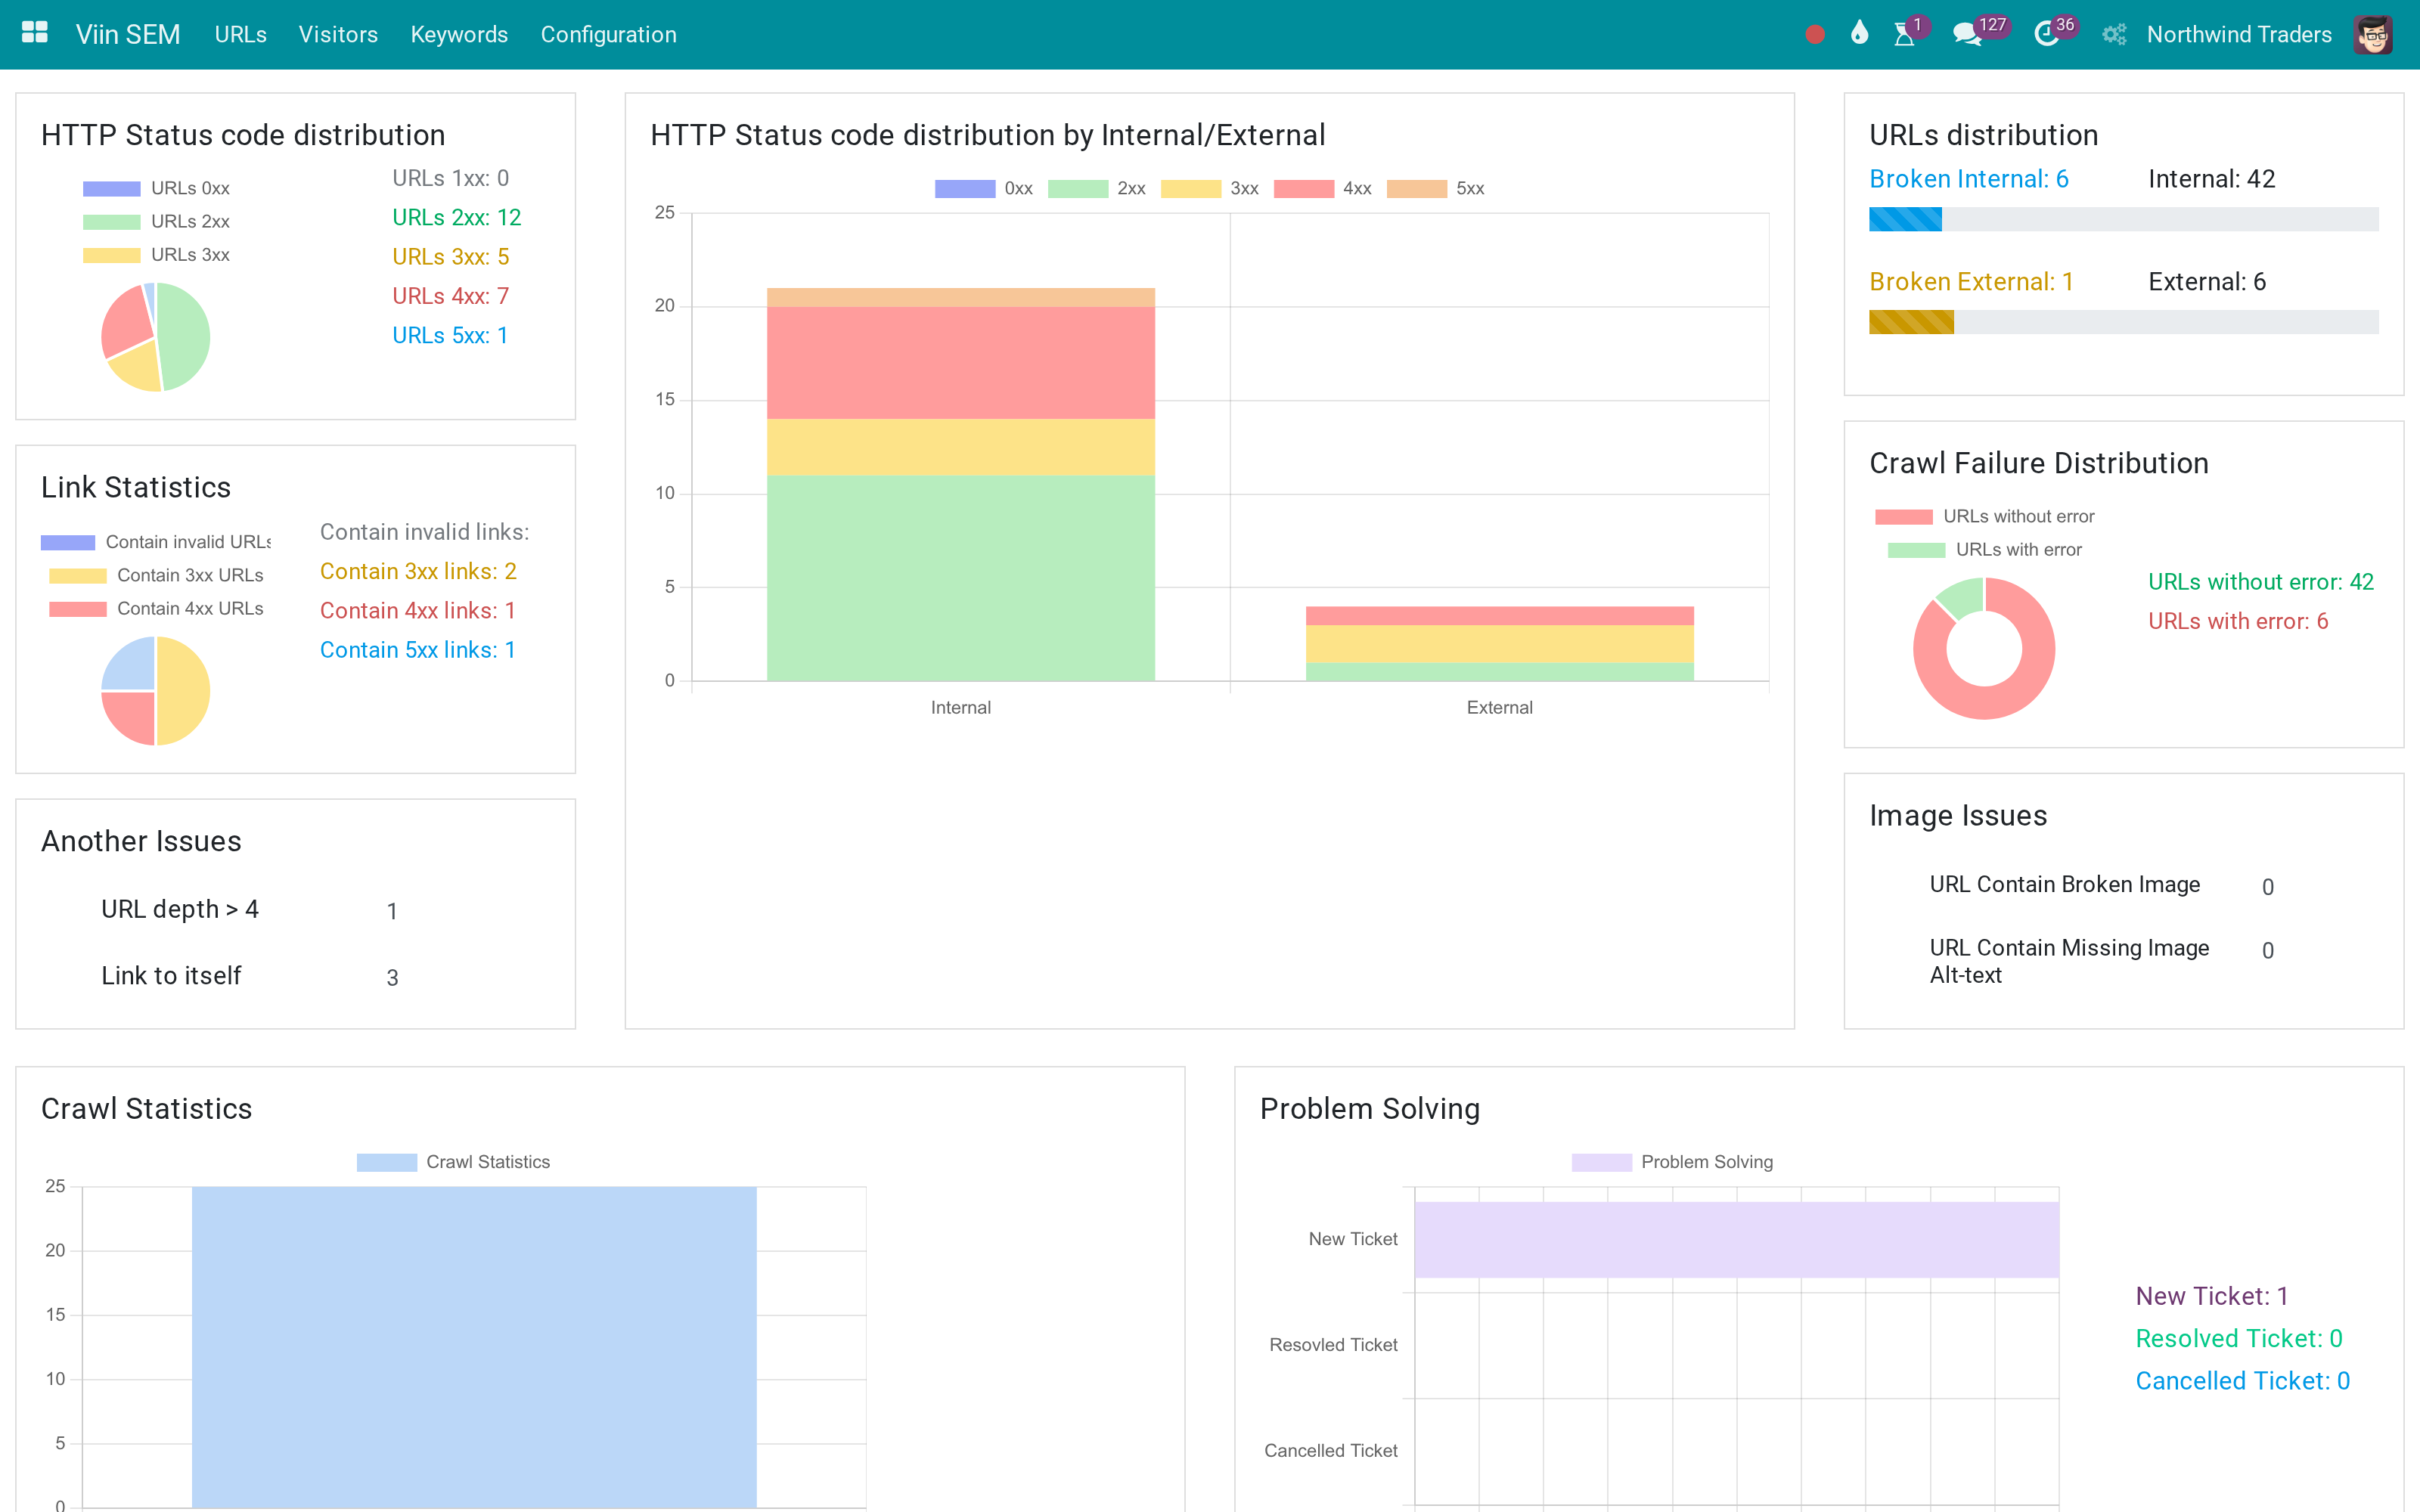2420x1512 pixels.
Task: Open Broken External: 1 link
Action: click(1971, 282)
